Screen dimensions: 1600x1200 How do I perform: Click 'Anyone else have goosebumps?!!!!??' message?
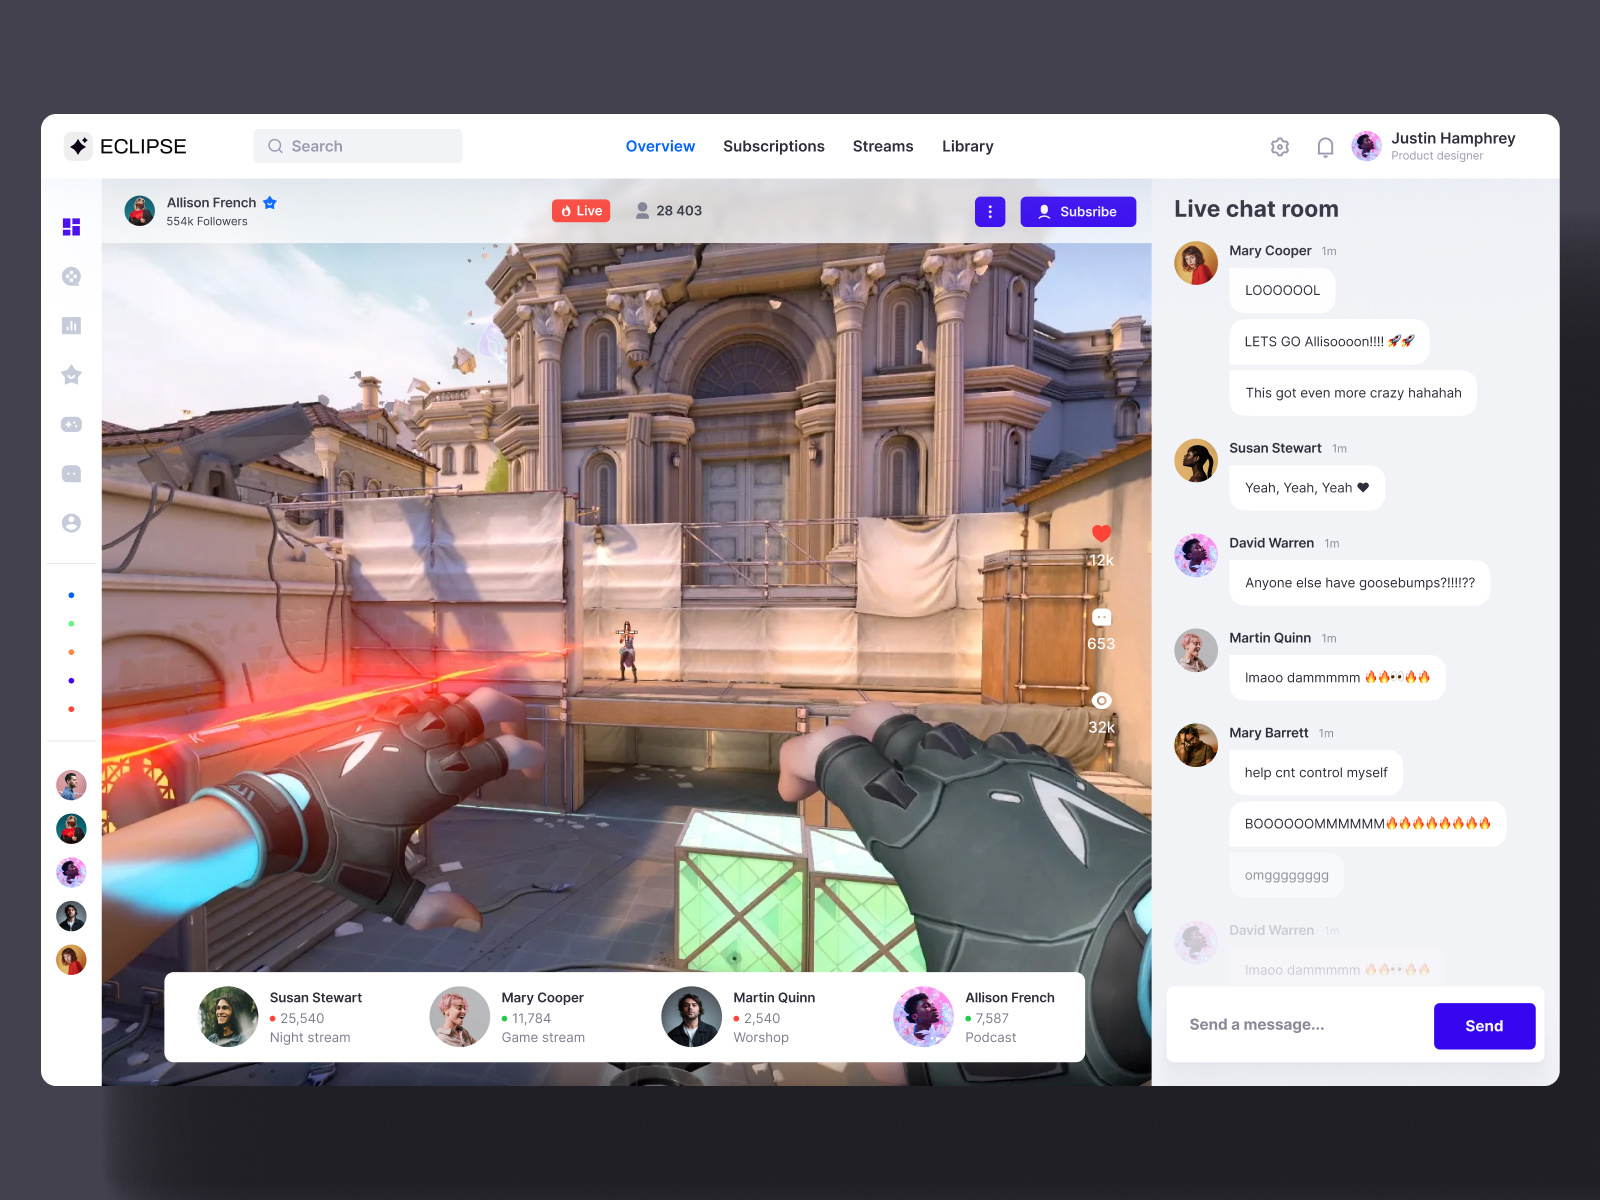click(1359, 583)
